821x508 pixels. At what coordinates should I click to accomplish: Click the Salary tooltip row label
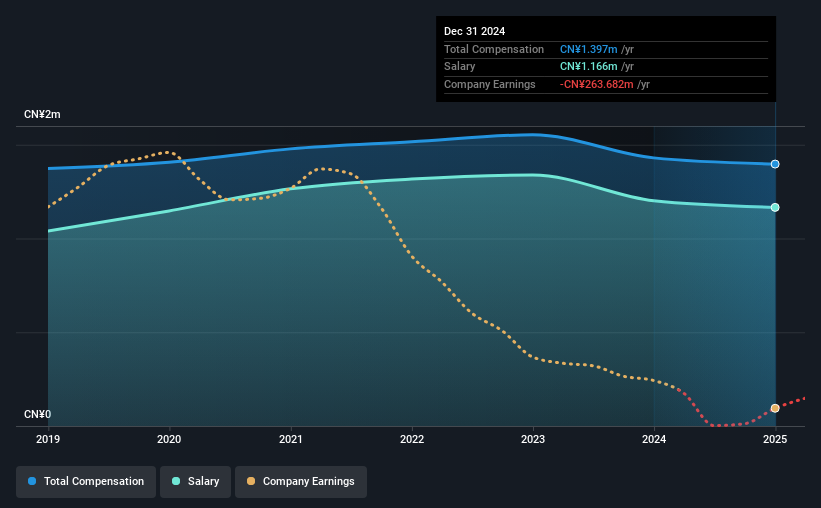click(x=460, y=67)
